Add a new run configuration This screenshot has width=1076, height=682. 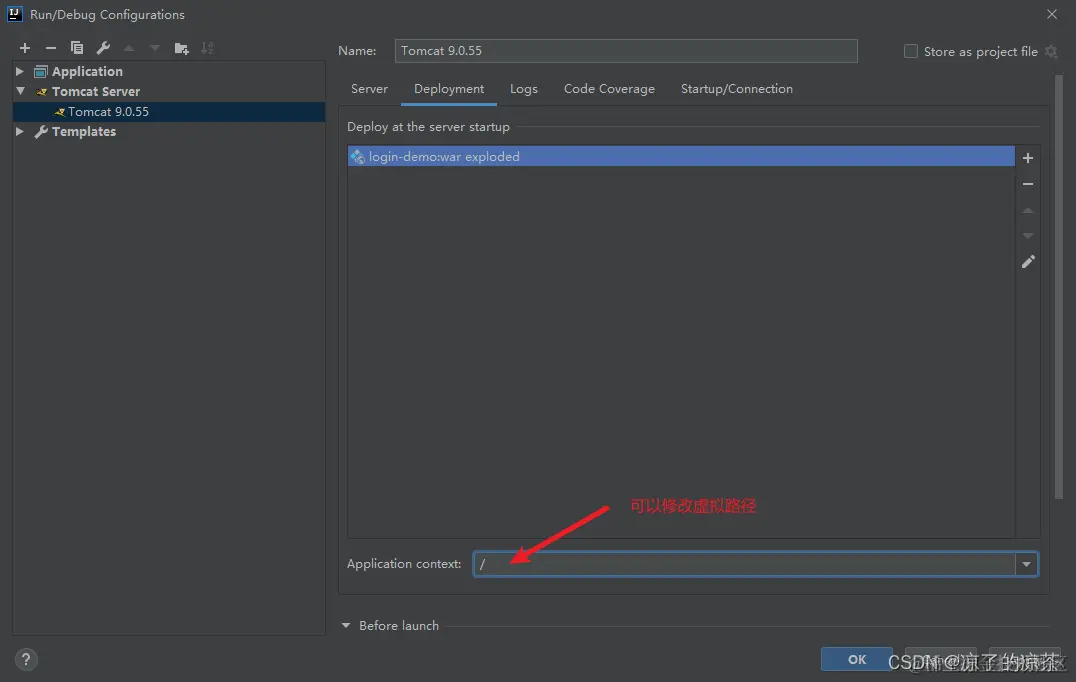tap(25, 48)
